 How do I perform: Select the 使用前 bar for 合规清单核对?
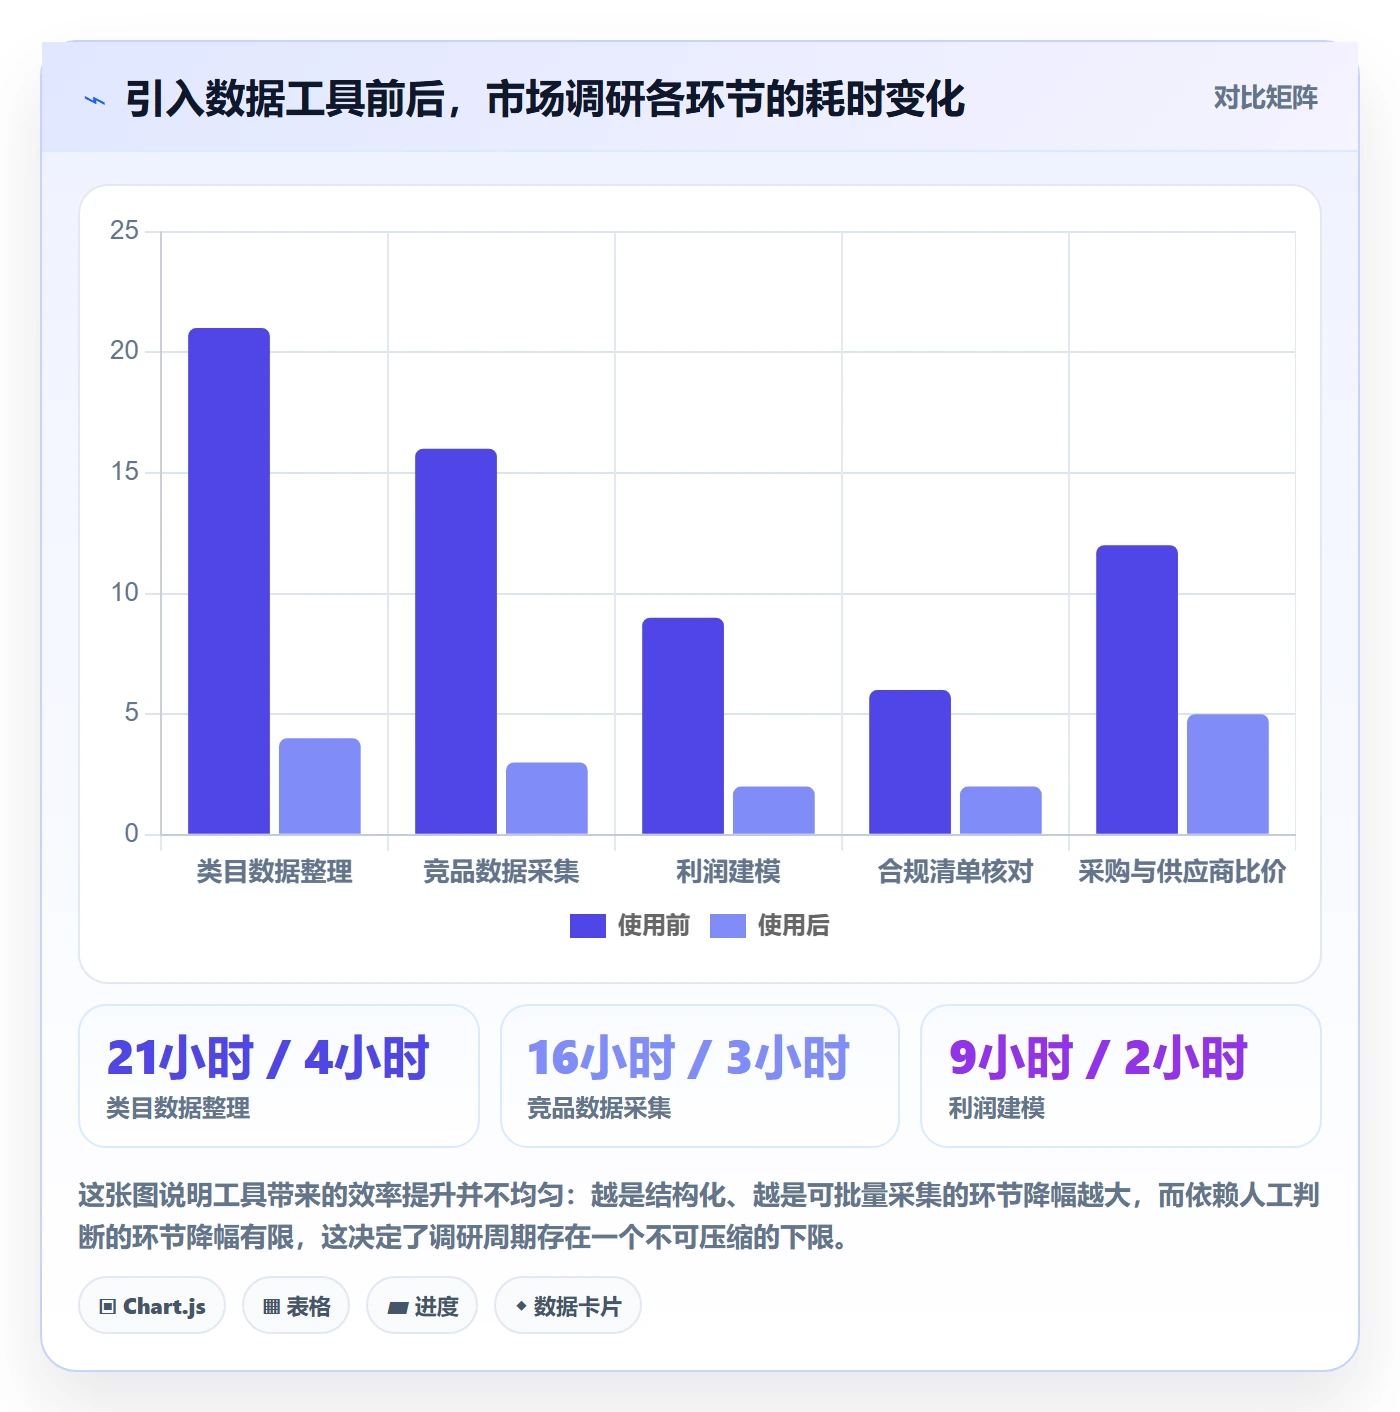tap(910, 762)
